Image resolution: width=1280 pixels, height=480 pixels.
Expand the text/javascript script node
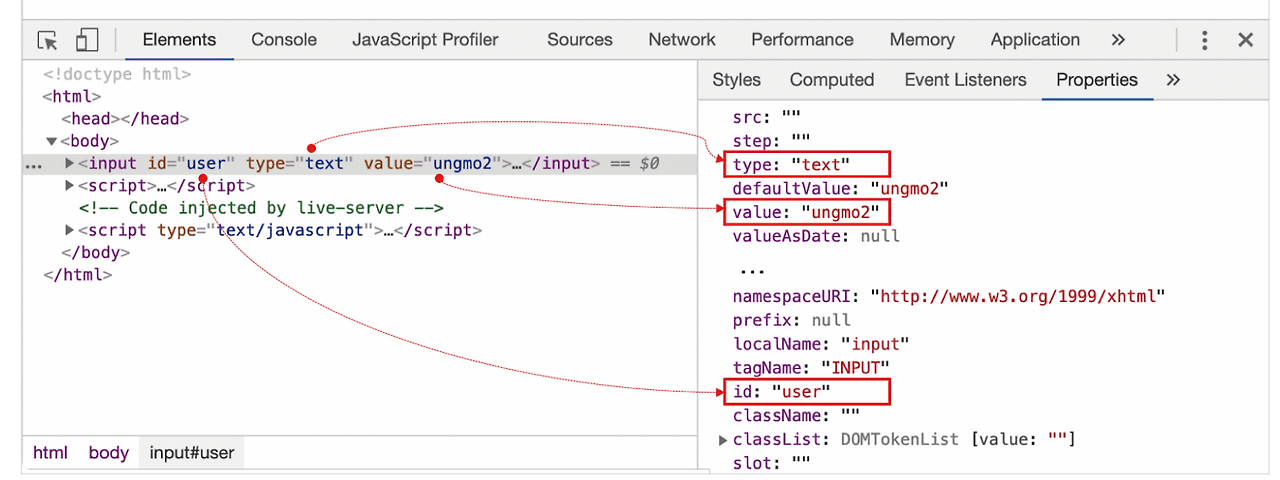[69, 230]
